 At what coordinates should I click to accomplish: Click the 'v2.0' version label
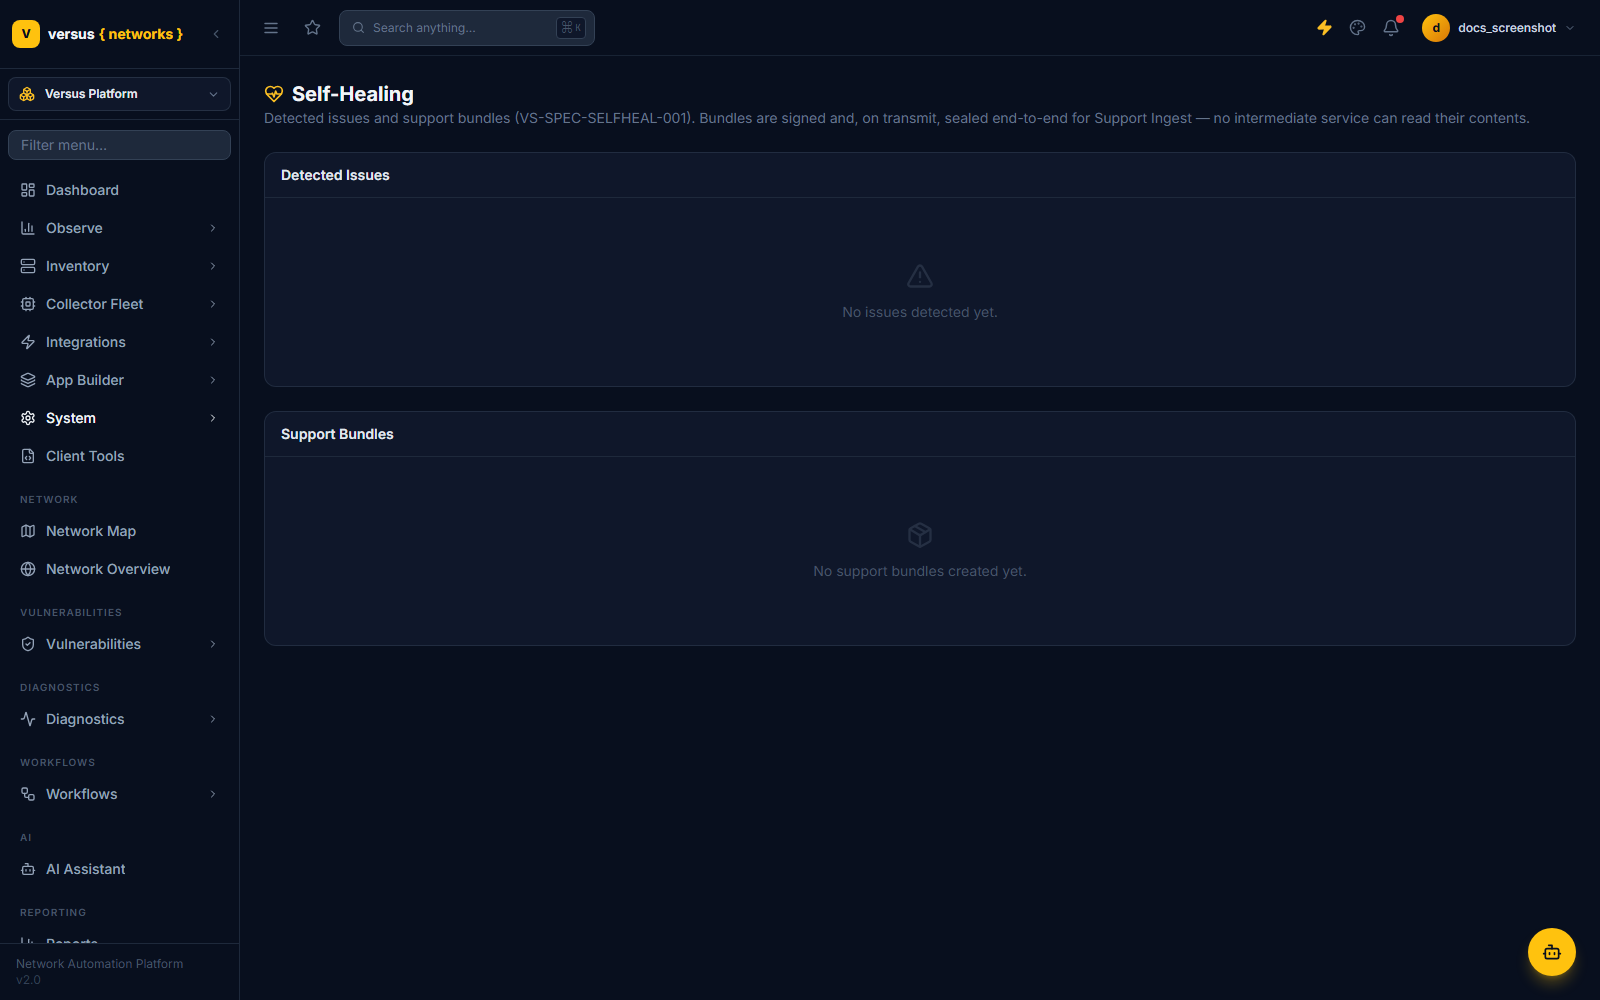(x=28, y=980)
